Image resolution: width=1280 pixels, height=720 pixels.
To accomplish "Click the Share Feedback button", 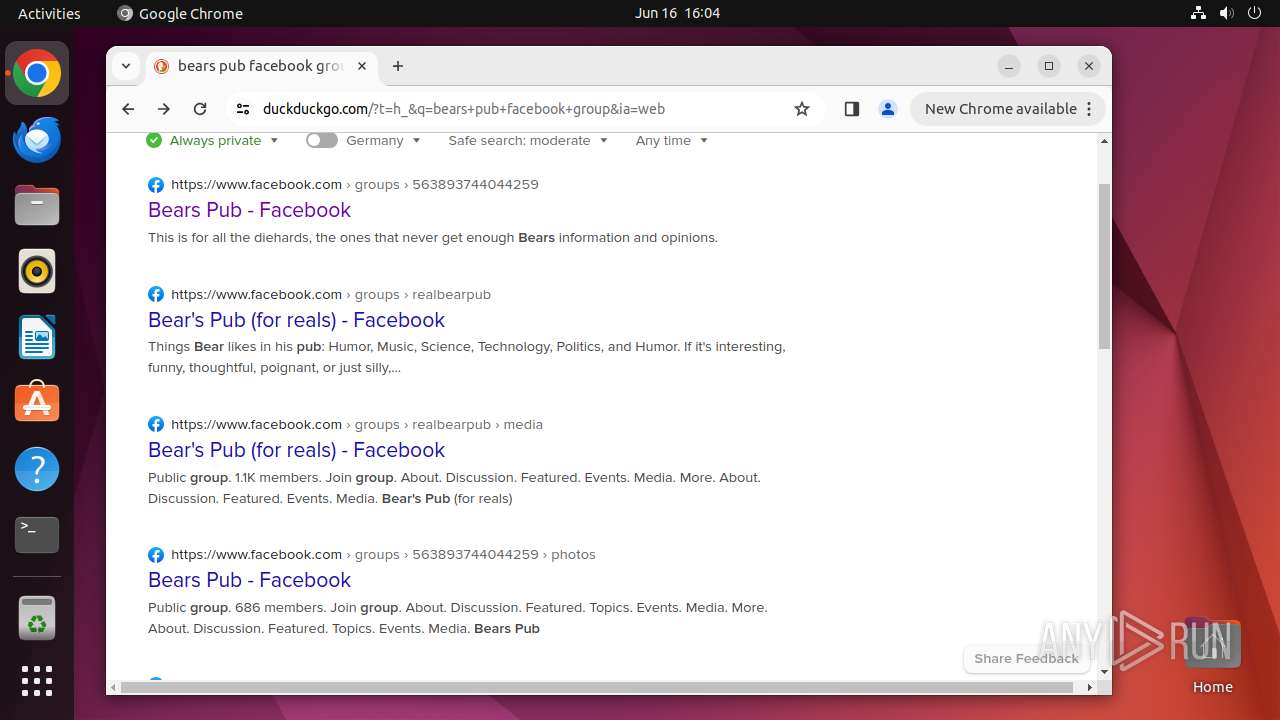I will pyautogui.click(x=1026, y=658).
